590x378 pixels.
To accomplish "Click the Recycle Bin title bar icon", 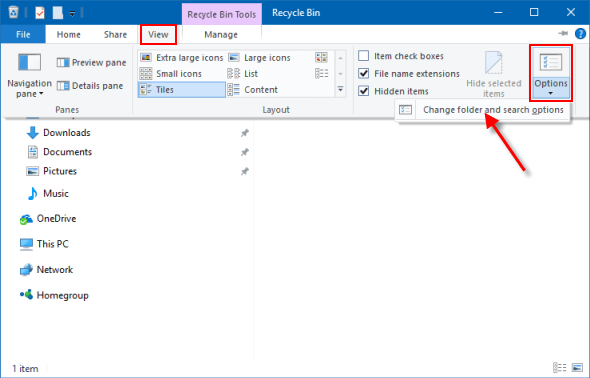I will [x=14, y=12].
